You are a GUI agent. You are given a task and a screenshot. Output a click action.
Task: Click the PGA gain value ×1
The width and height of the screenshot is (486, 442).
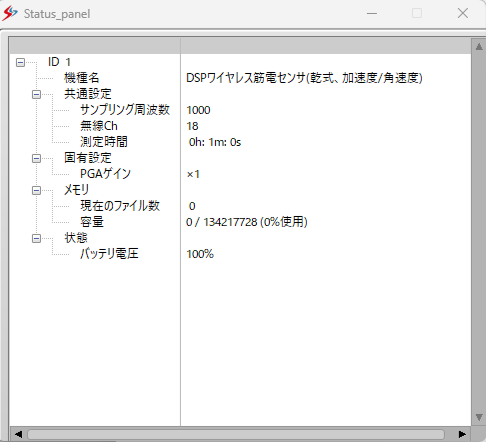[x=193, y=174]
